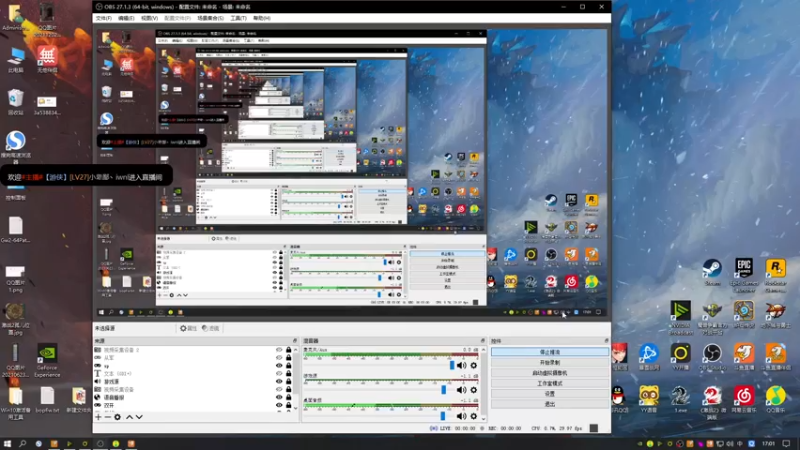Click the 停止推流 button
Screen dimensions: 800x450
[549, 352]
